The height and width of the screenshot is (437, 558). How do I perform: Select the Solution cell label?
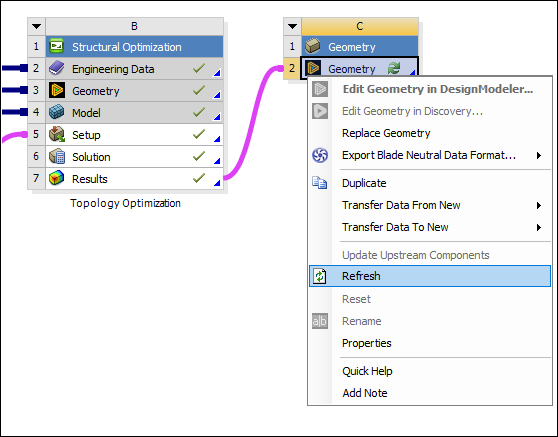tap(91, 157)
